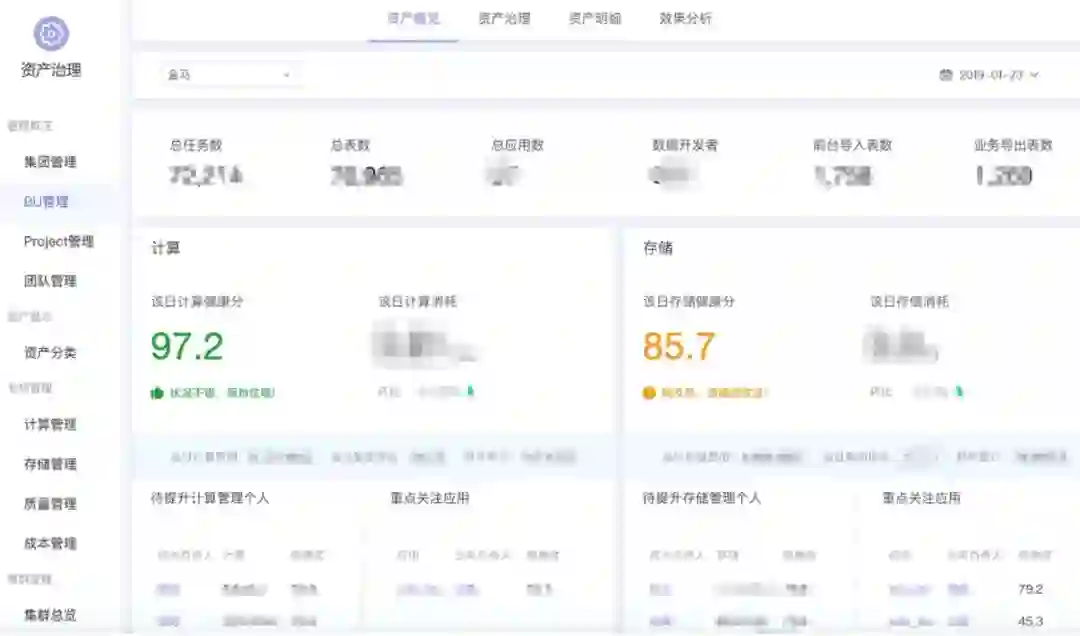
Task: Click the 45.3 health value in storage table
Action: (1030, 621)
